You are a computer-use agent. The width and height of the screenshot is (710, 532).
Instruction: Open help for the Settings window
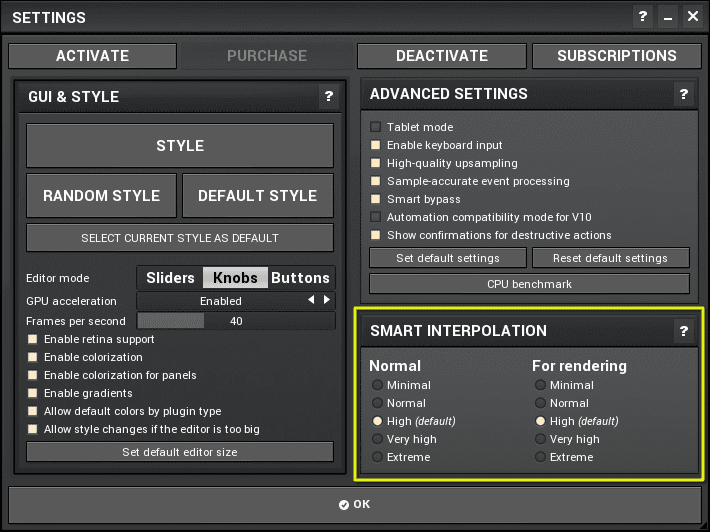click(x=643, y=17)
